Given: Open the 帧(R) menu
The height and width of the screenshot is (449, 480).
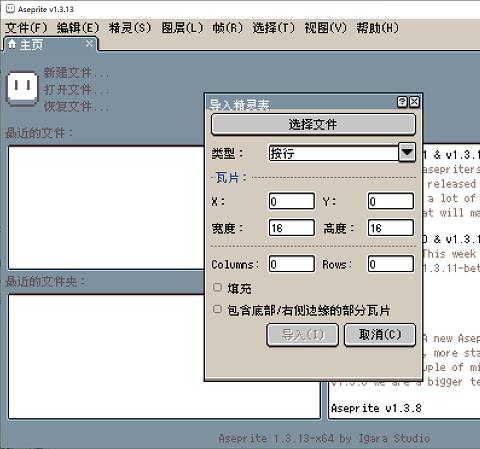Looking at the screenshot, I should pyautogui.click(x=228, y=27).
